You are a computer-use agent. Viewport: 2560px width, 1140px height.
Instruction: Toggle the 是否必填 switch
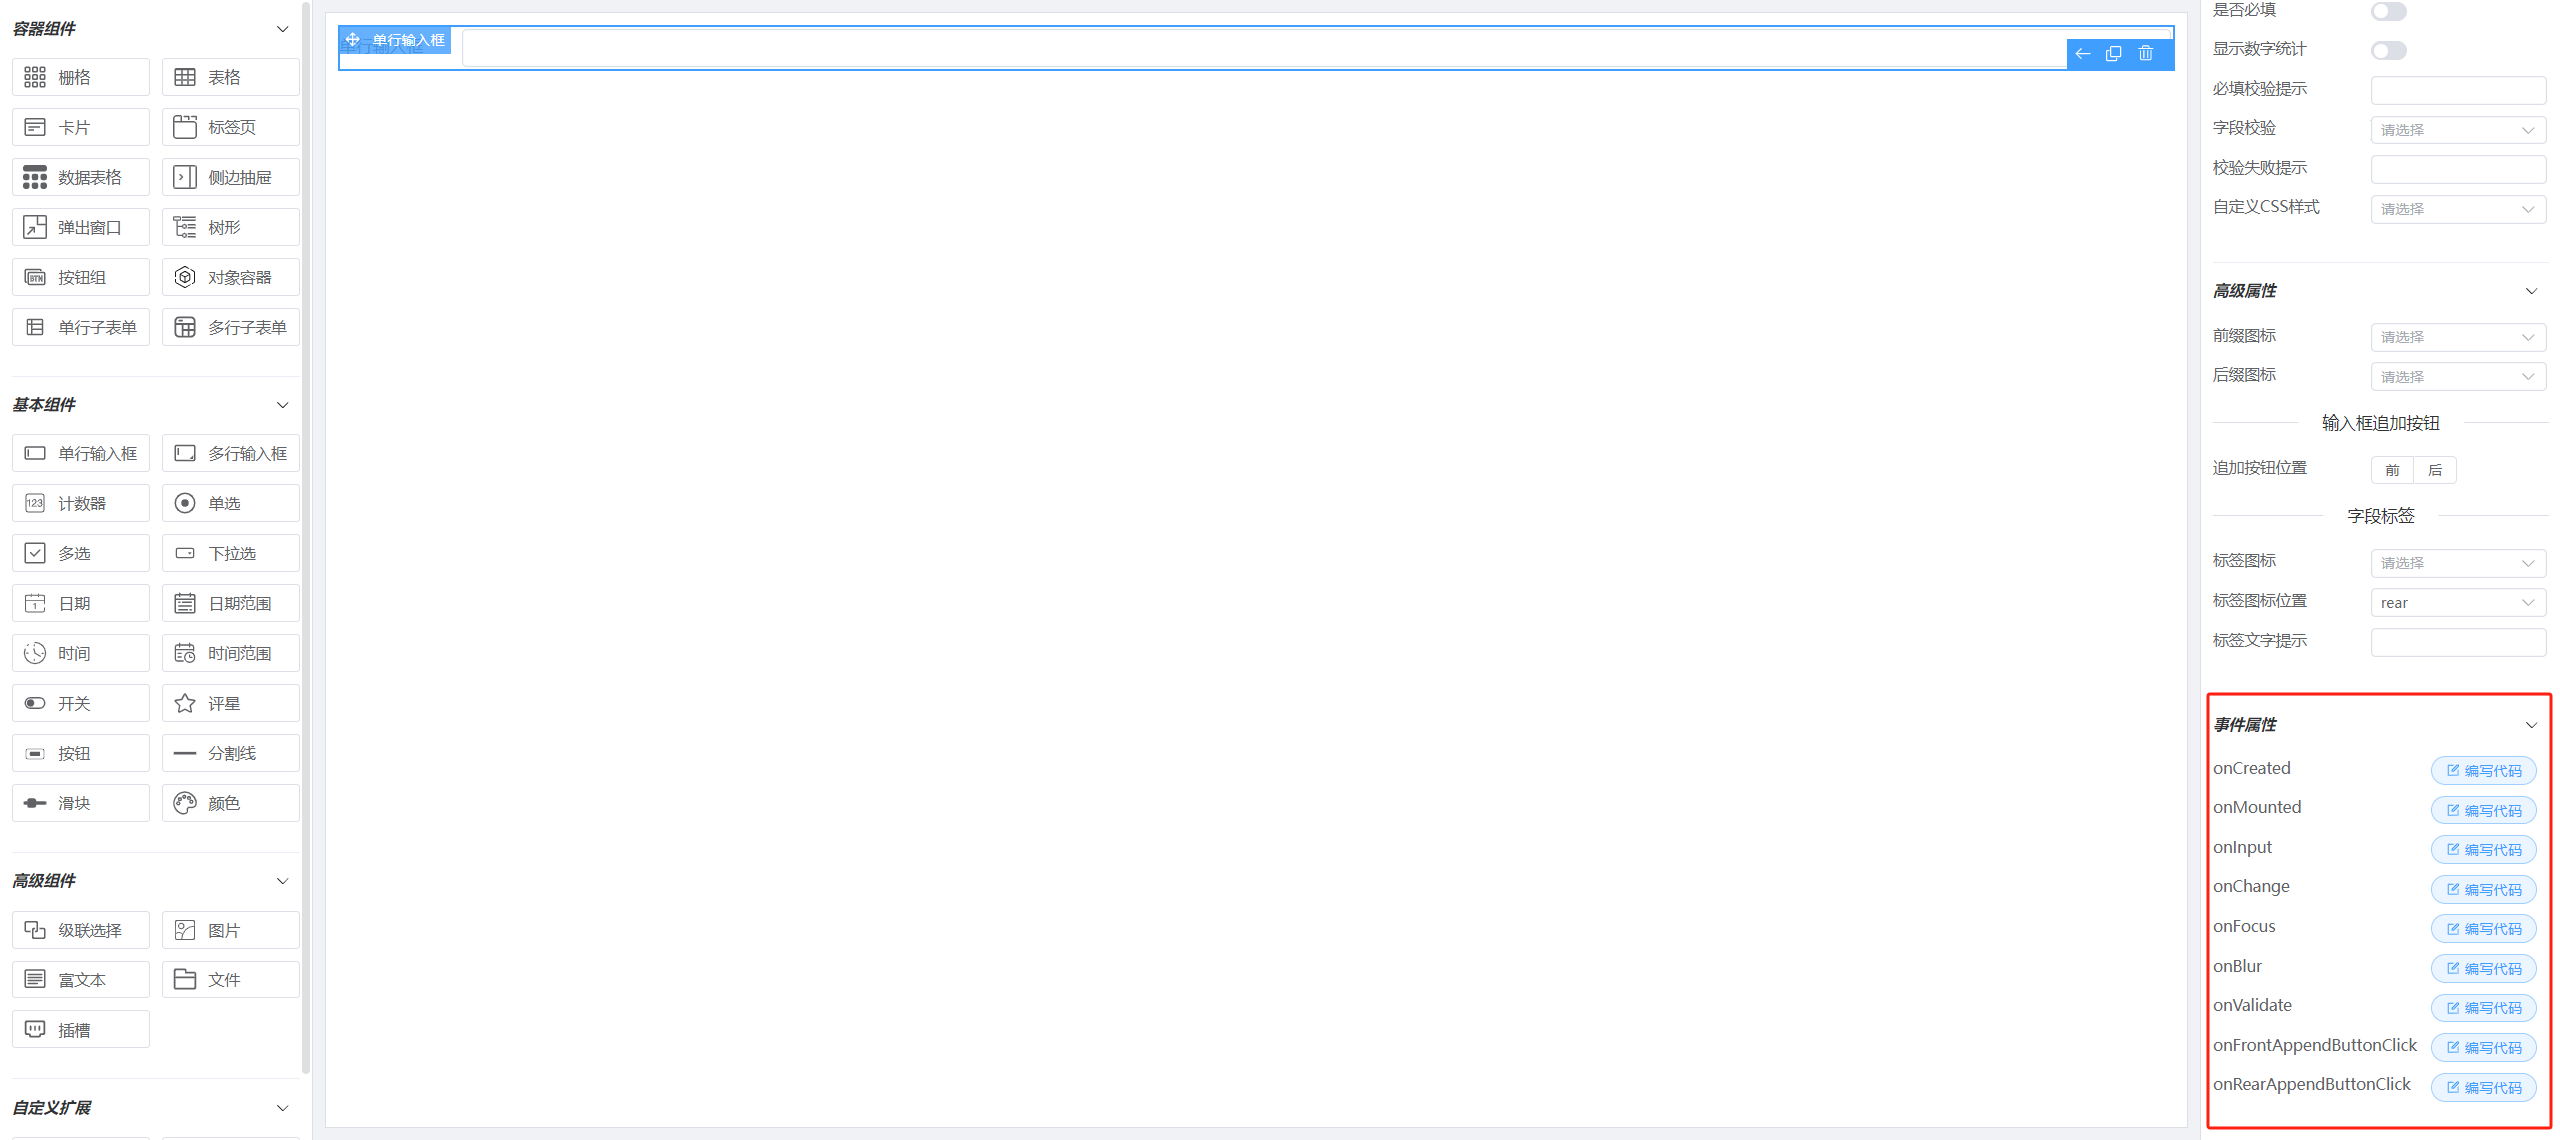tap(2388, 11)
